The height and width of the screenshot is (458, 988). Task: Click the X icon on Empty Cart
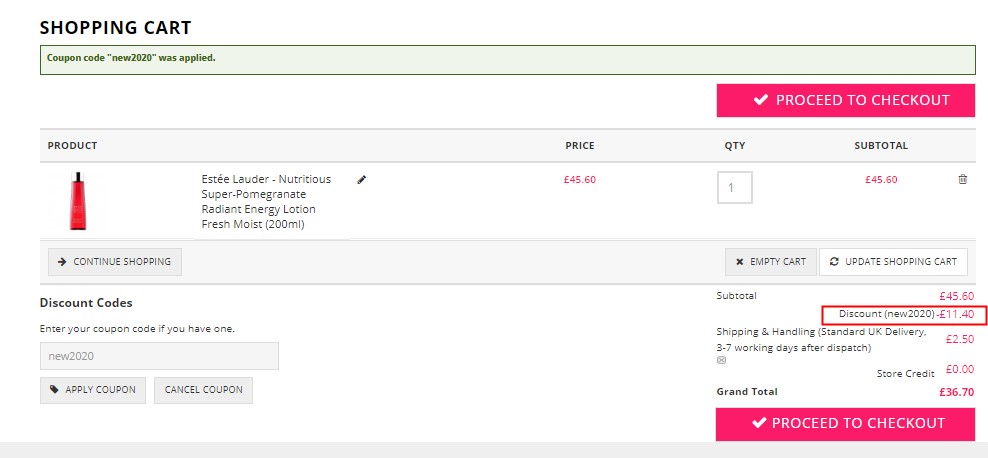(740, 262)
